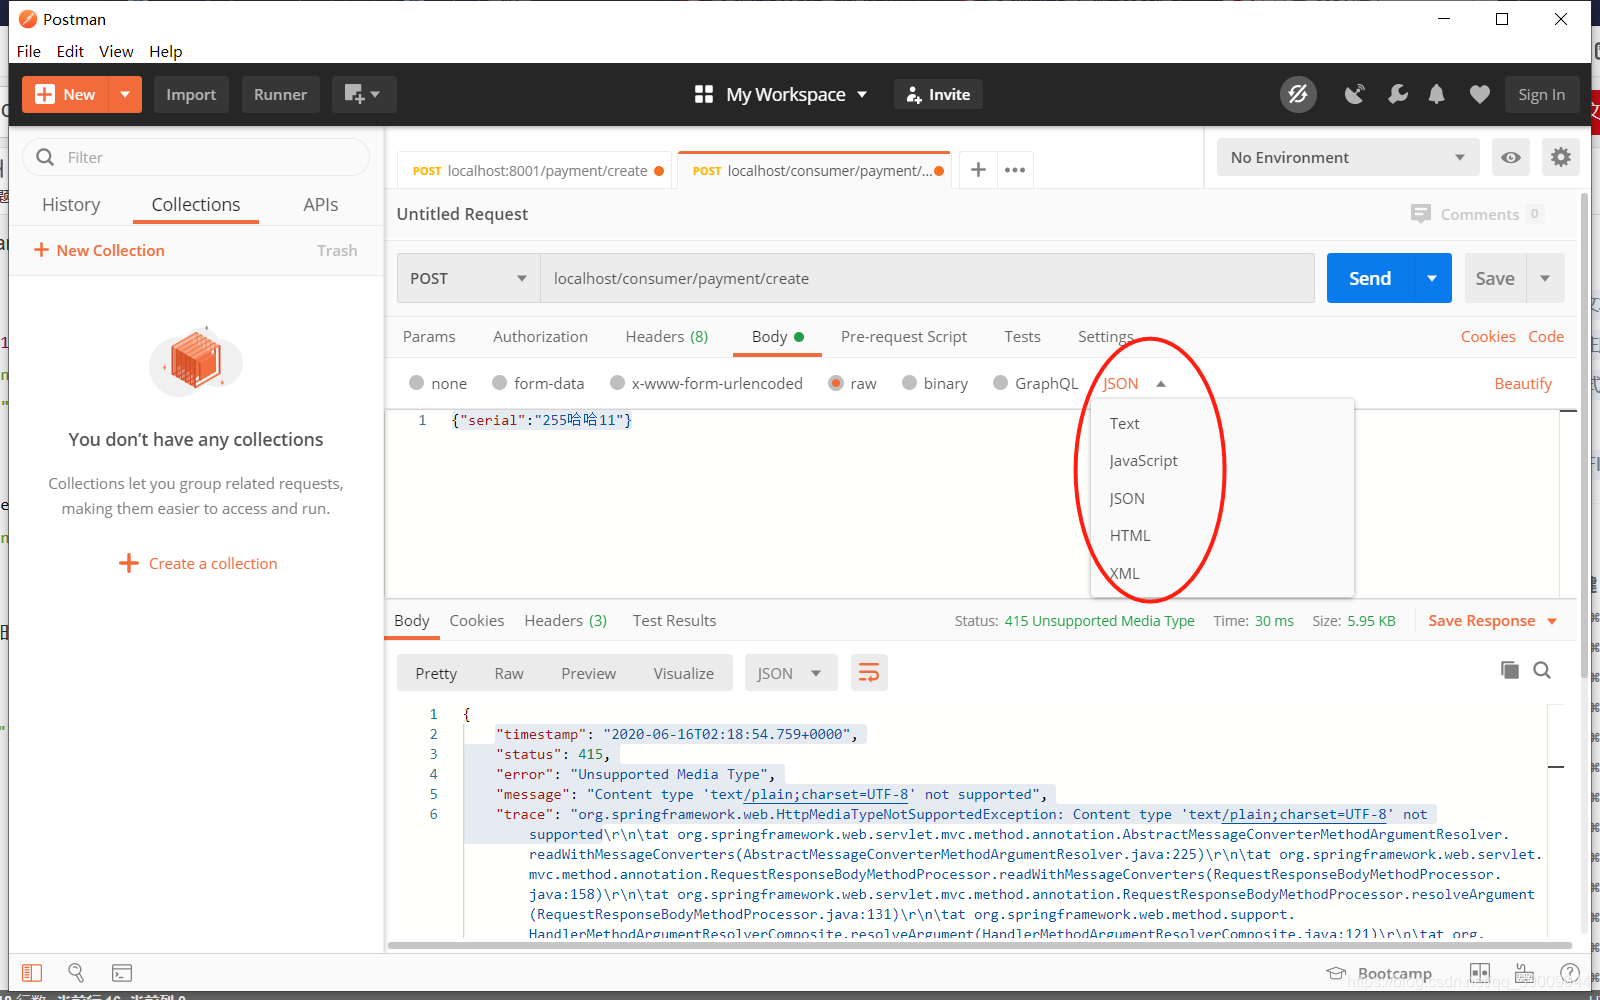Image resolution: width=1600 pixels, height=1000 pixels.
Task: Select the raw body type
Action: (836, 383)
